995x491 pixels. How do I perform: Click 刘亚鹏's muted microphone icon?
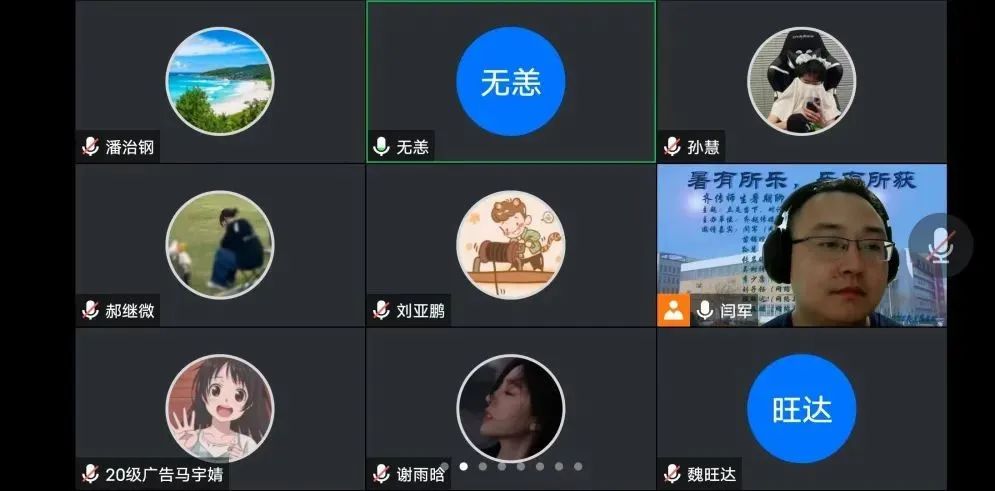[381, 310]
